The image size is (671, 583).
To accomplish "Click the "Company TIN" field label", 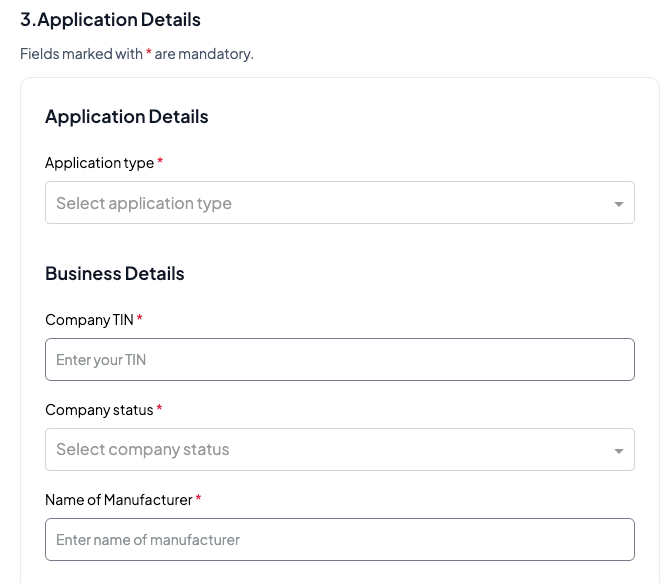I will click(90, 320).
